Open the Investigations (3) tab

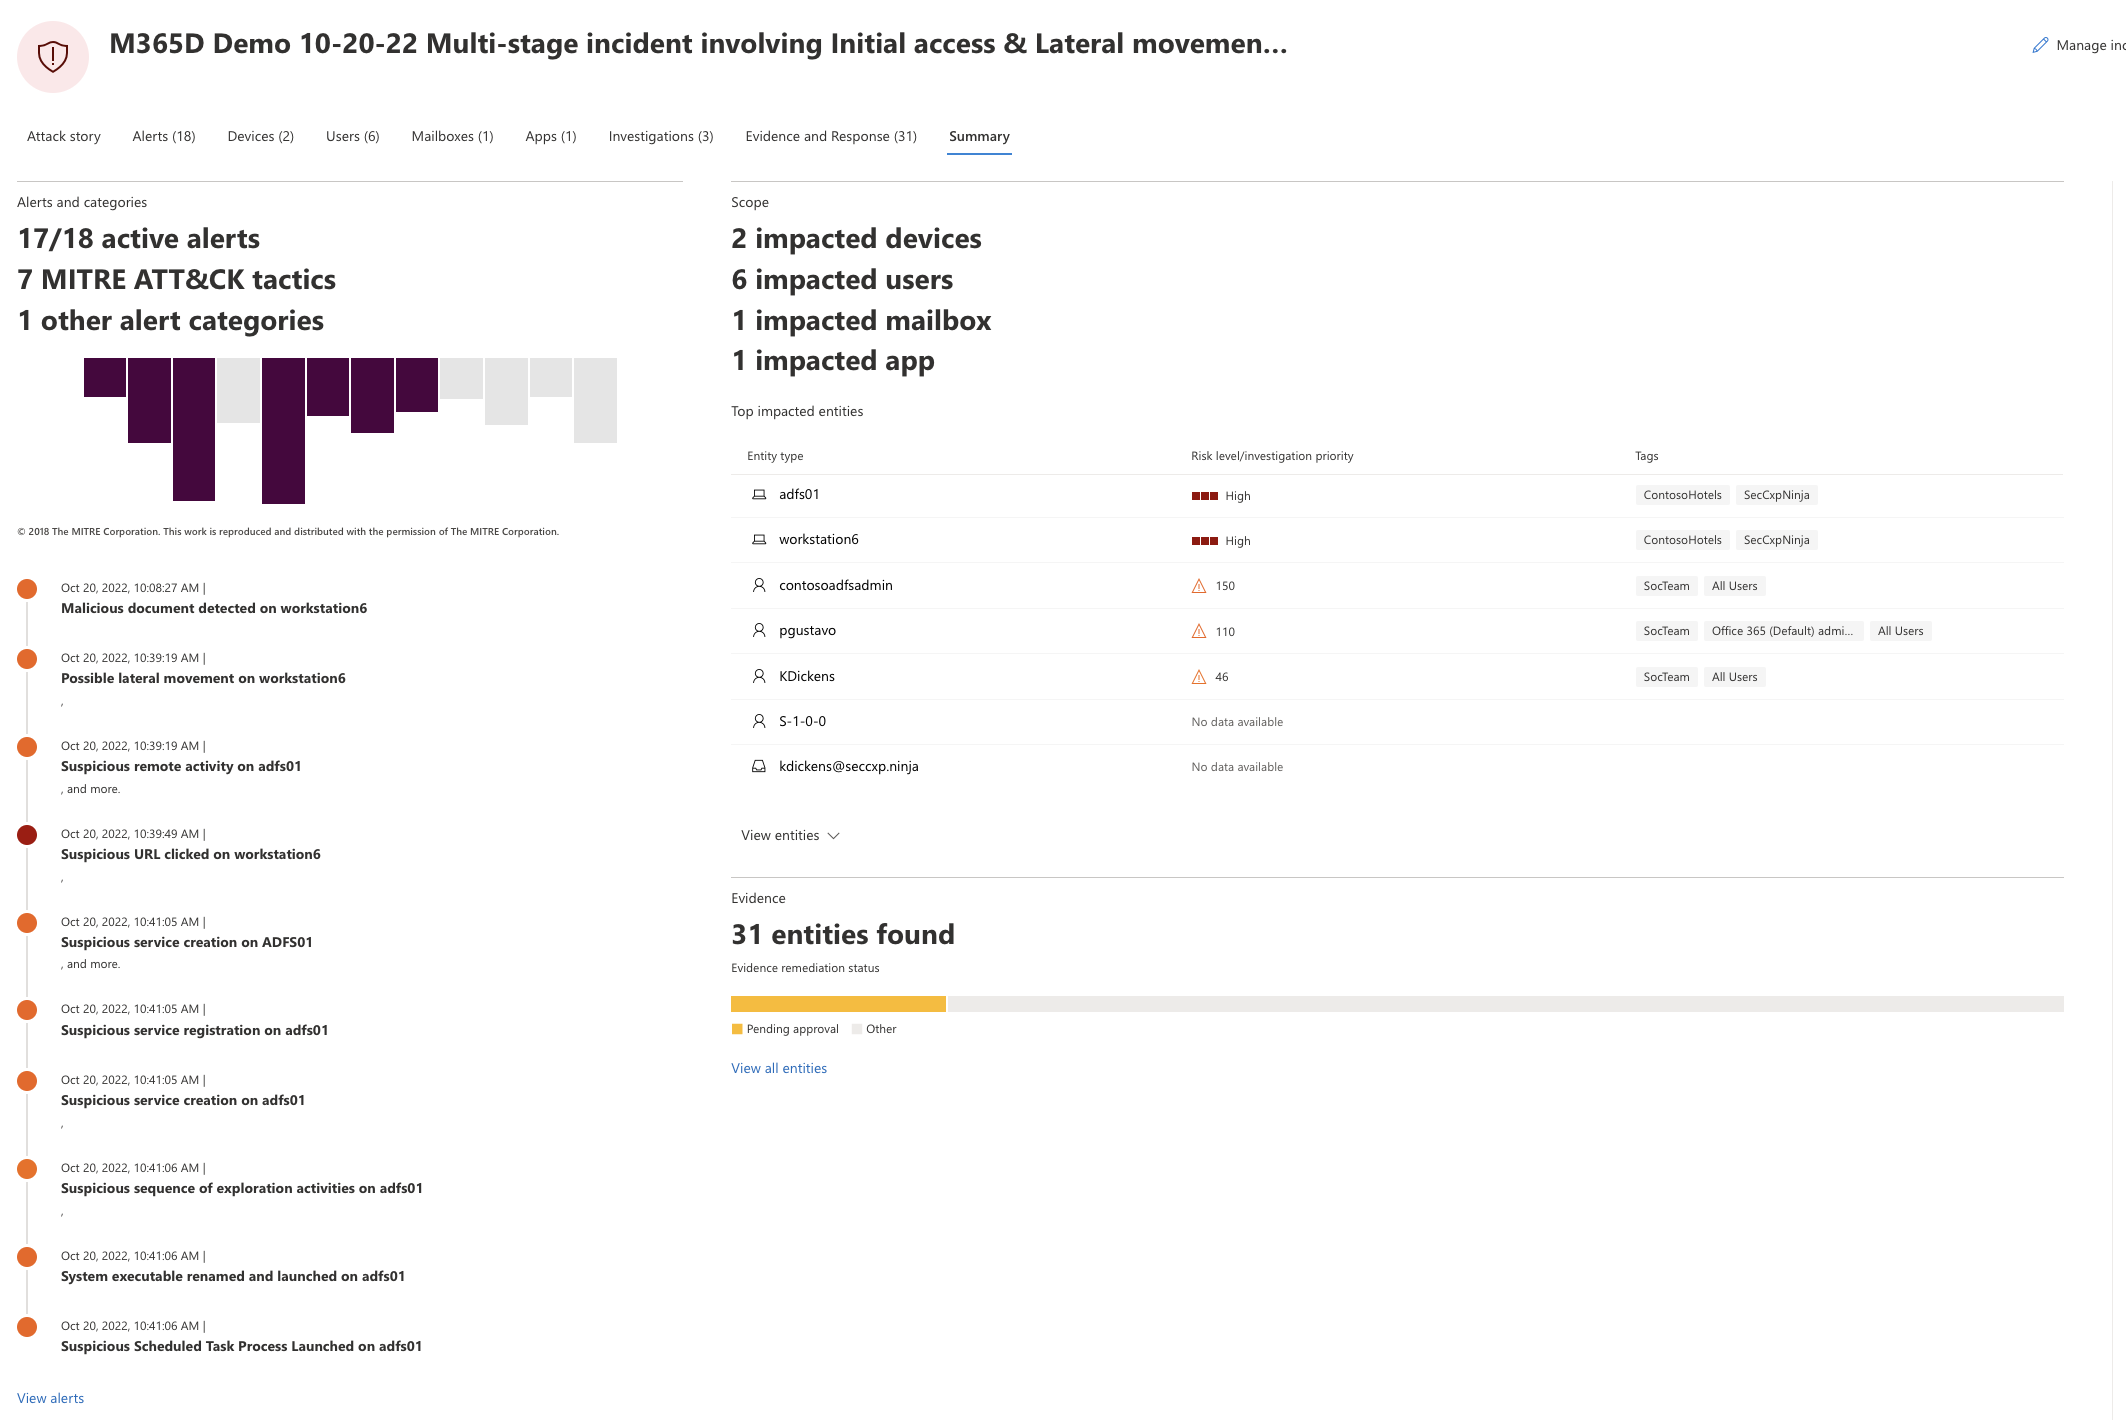pos(661,136)
